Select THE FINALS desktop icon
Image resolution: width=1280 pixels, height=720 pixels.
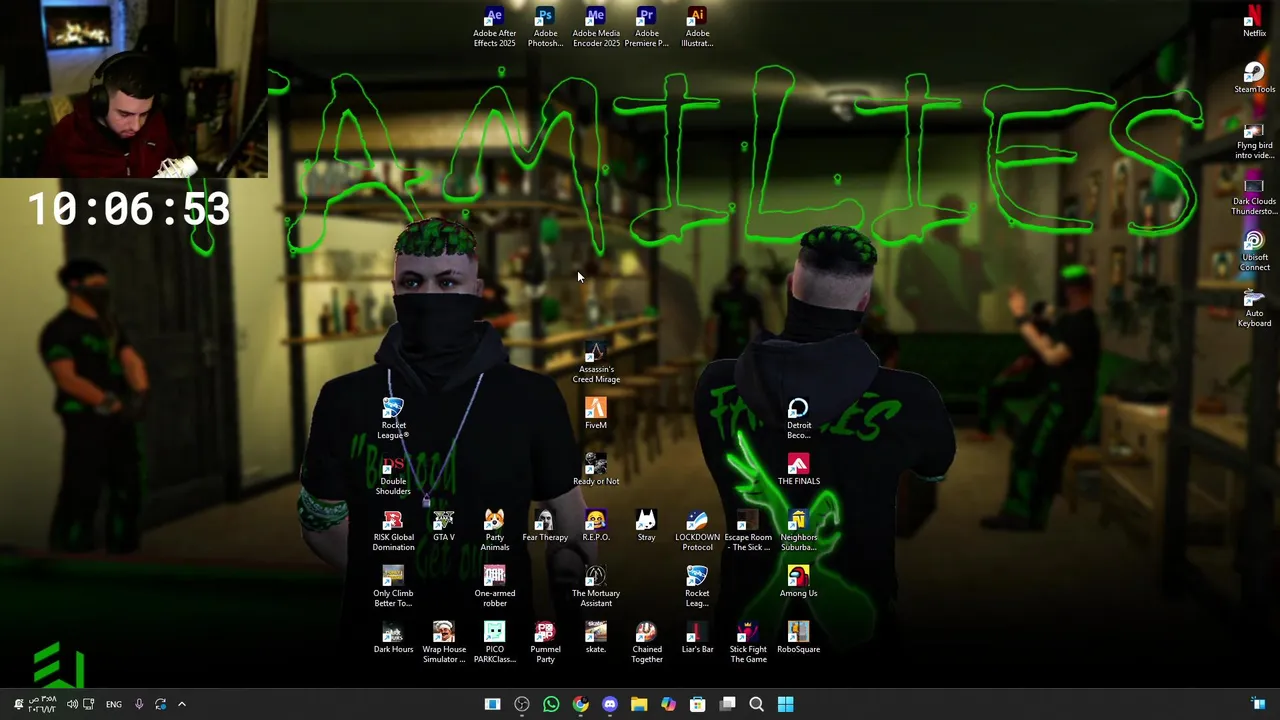pos(798,470)
